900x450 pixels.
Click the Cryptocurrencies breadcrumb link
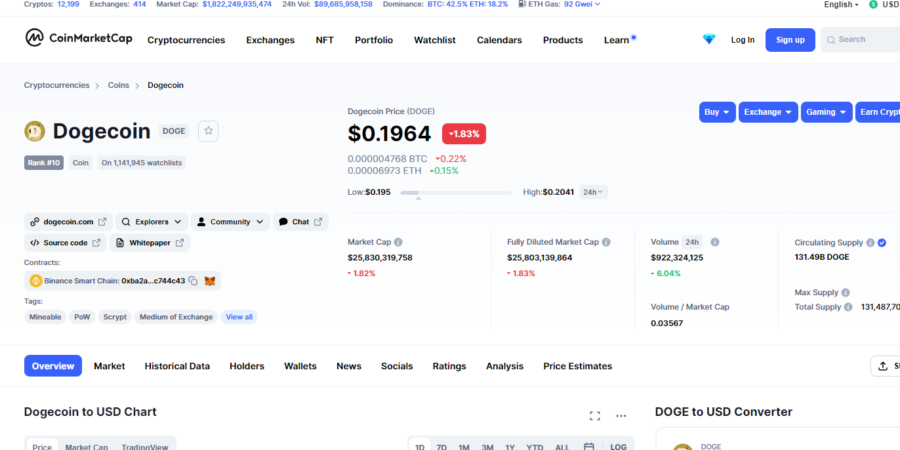click(57, 85)
